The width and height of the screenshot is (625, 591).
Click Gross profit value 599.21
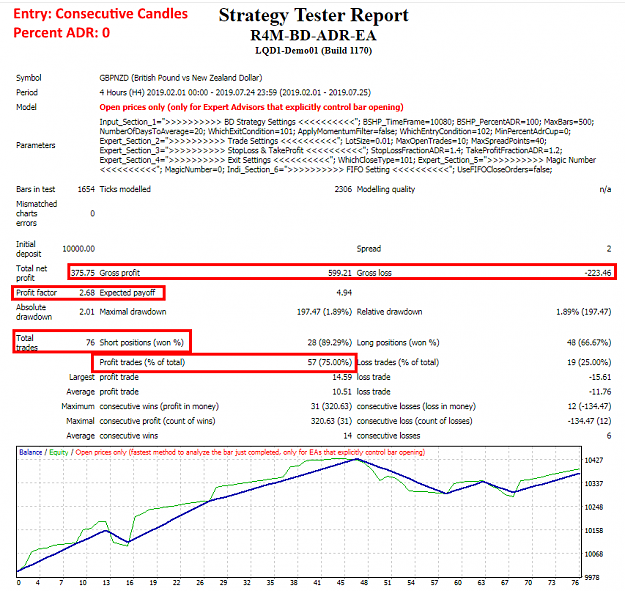tap(340, 273)
